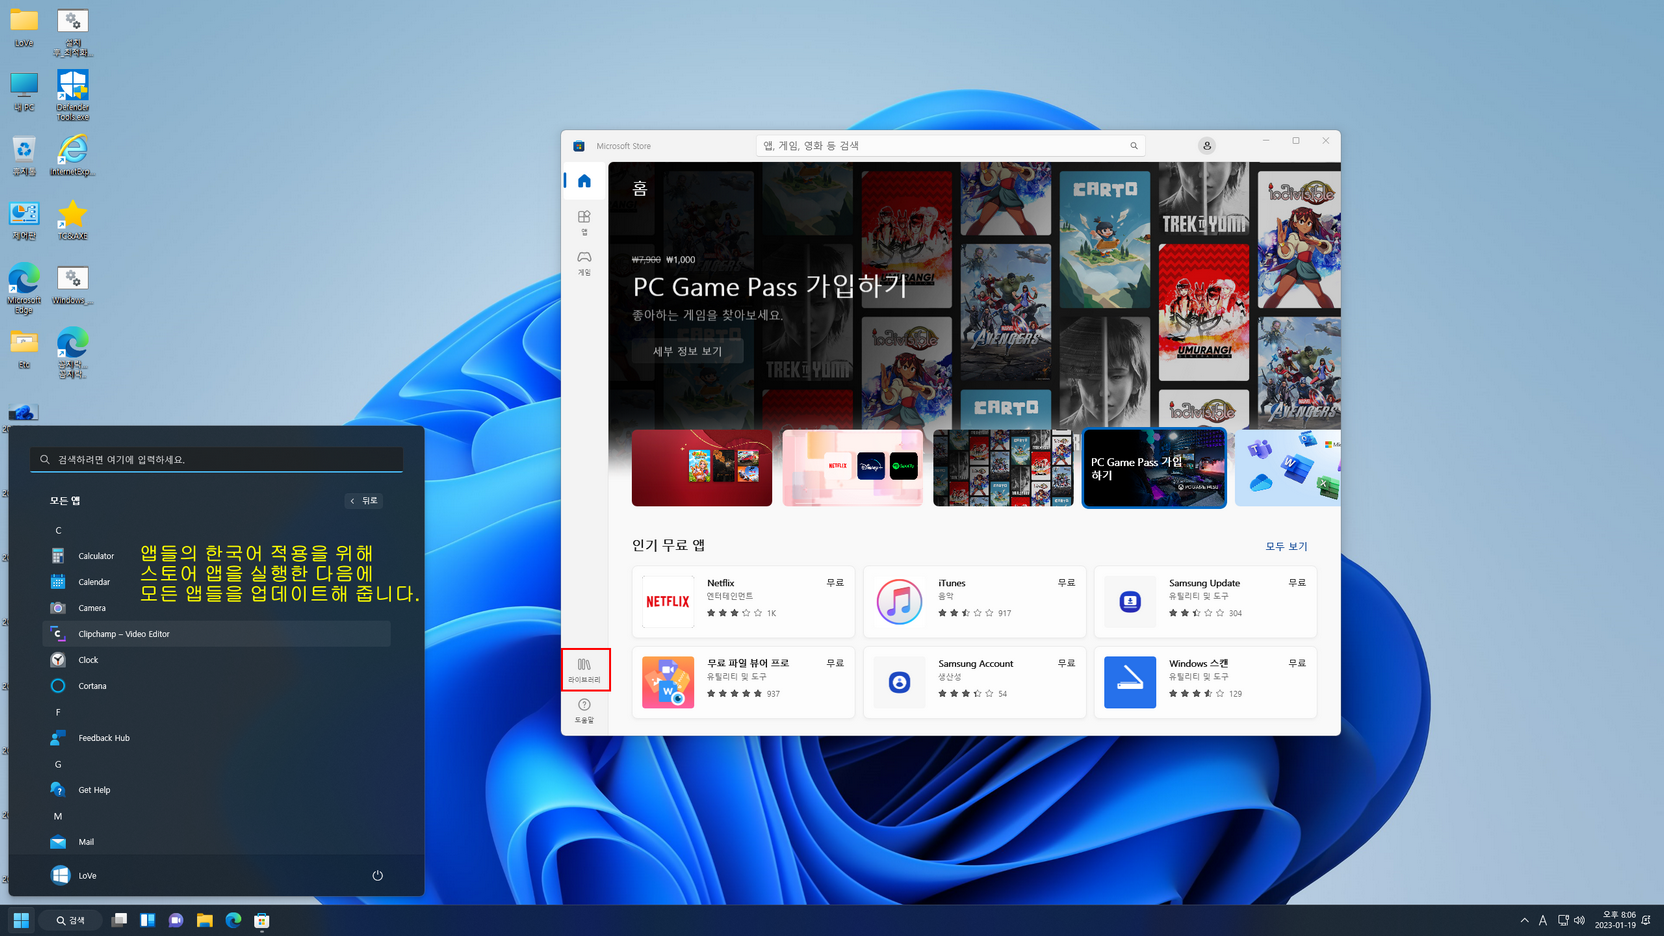
Task: Select the Microsoft 365 apps carousel thumbnail
Action: [1288, 468]
